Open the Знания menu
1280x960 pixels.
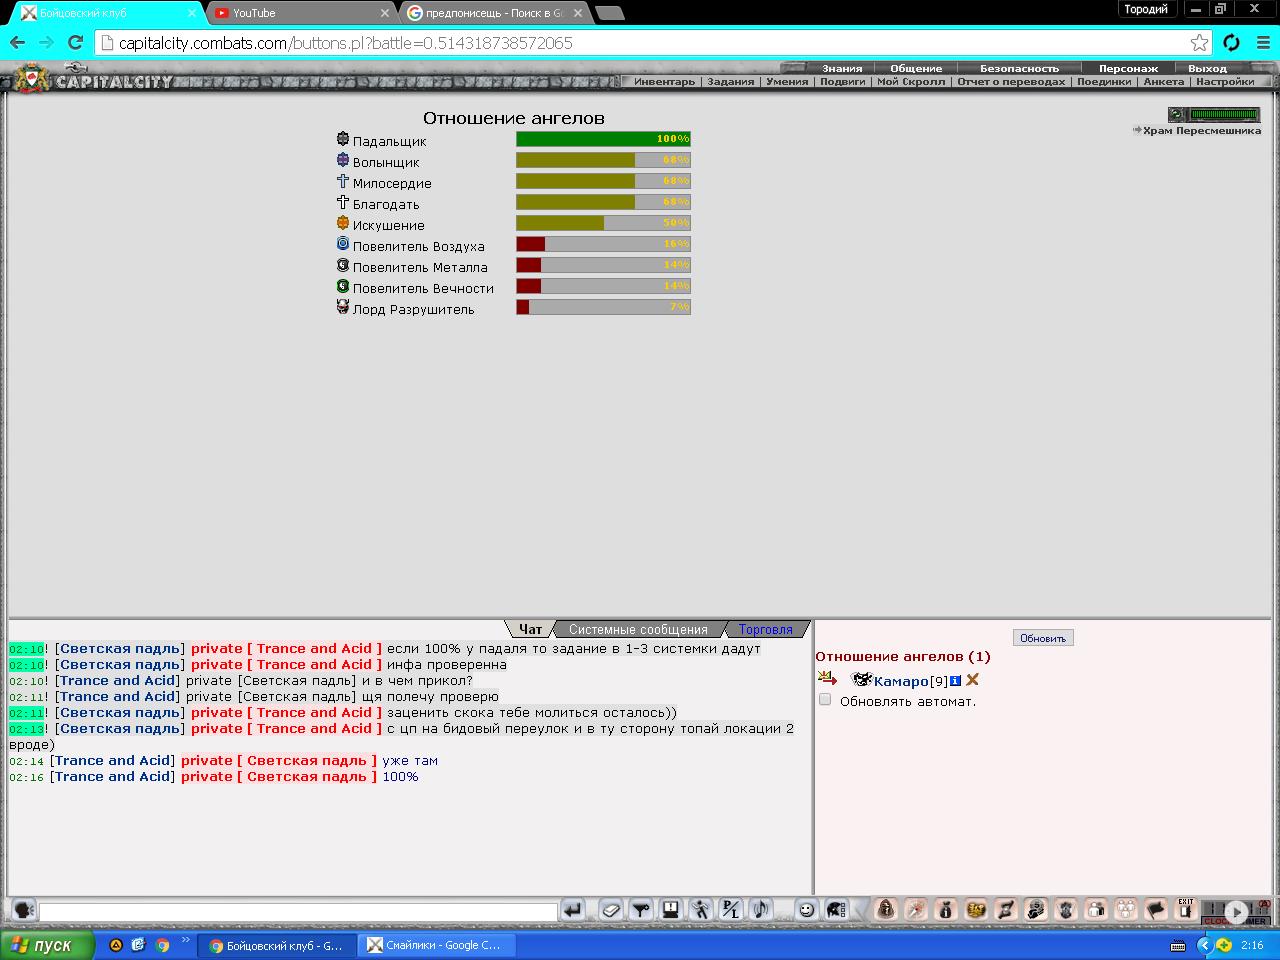842,68
